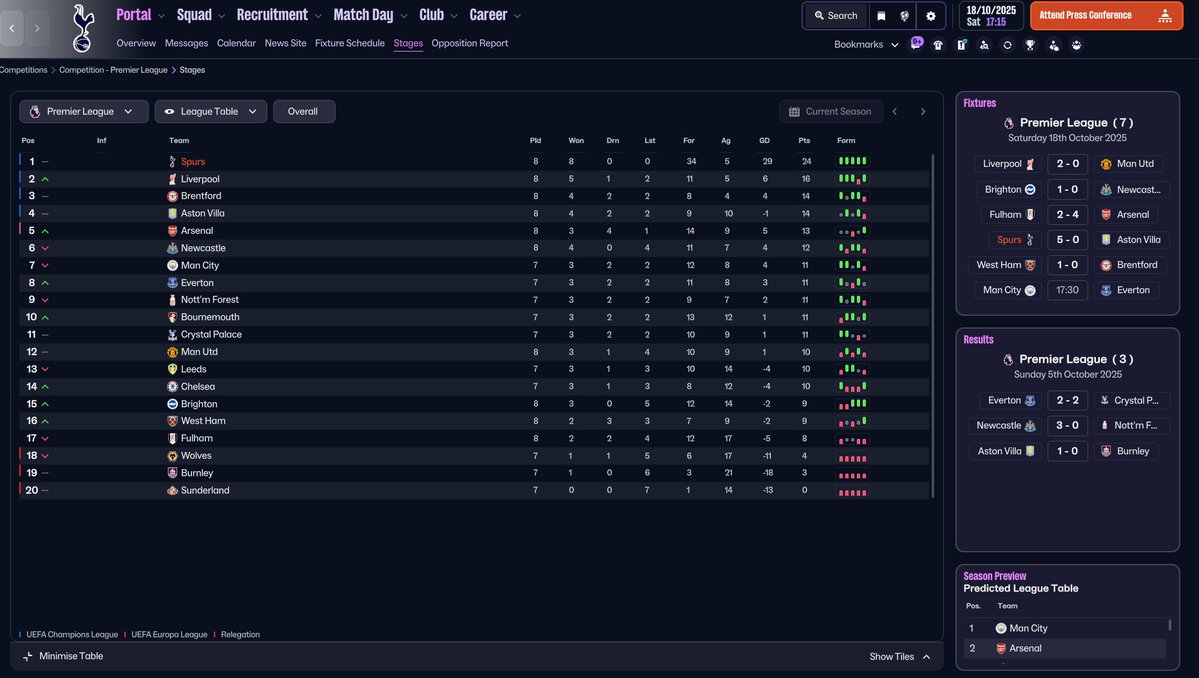Sort the table by the GD column header
Screen dimensions: 1199x678
tap(765, 141)
